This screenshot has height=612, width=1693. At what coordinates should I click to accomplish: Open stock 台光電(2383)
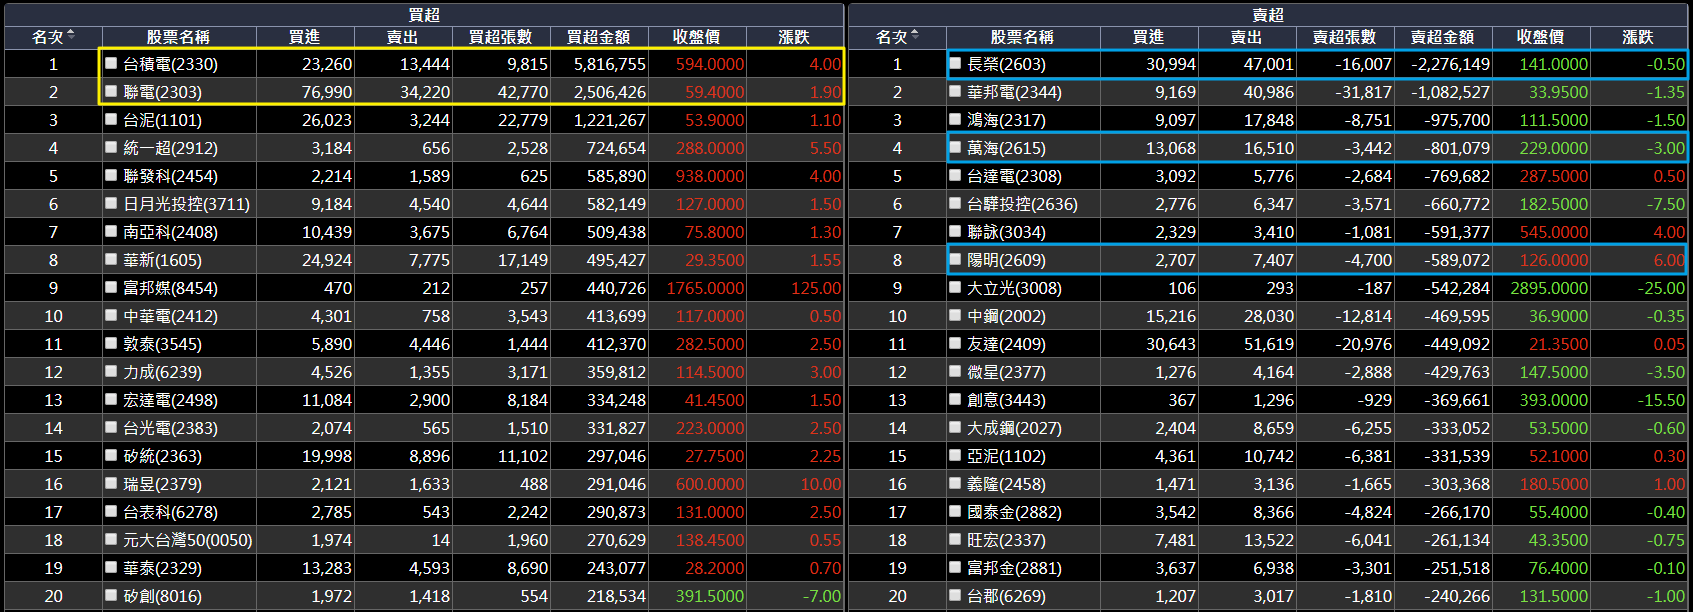(x=170, y=428)
